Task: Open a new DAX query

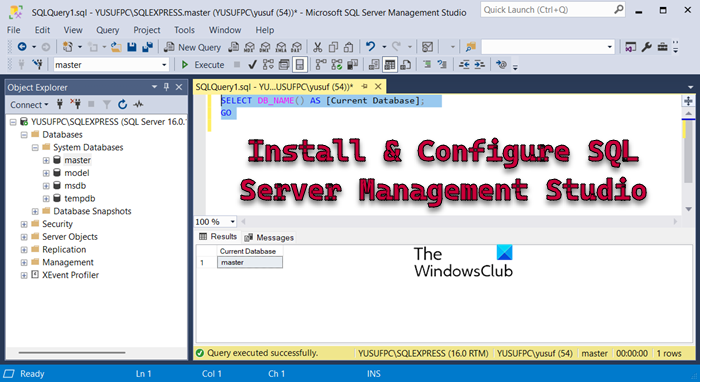Action: coord(296,47)
